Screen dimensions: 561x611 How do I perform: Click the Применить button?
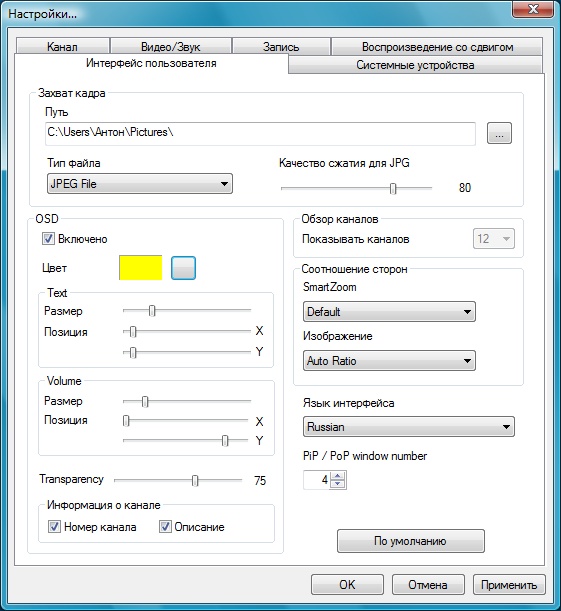point(509,585)
